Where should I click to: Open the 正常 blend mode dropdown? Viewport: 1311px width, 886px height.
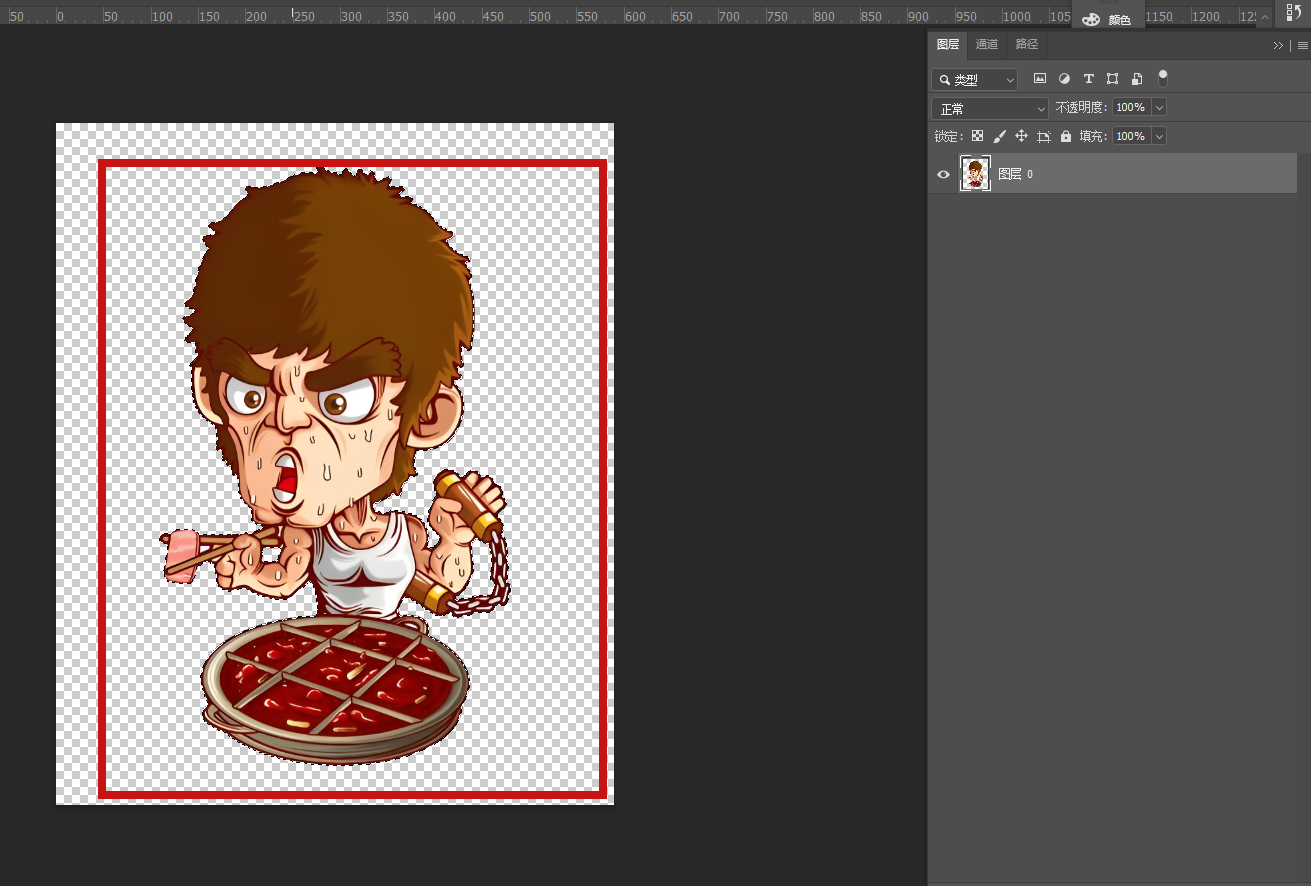click(989, 108)
